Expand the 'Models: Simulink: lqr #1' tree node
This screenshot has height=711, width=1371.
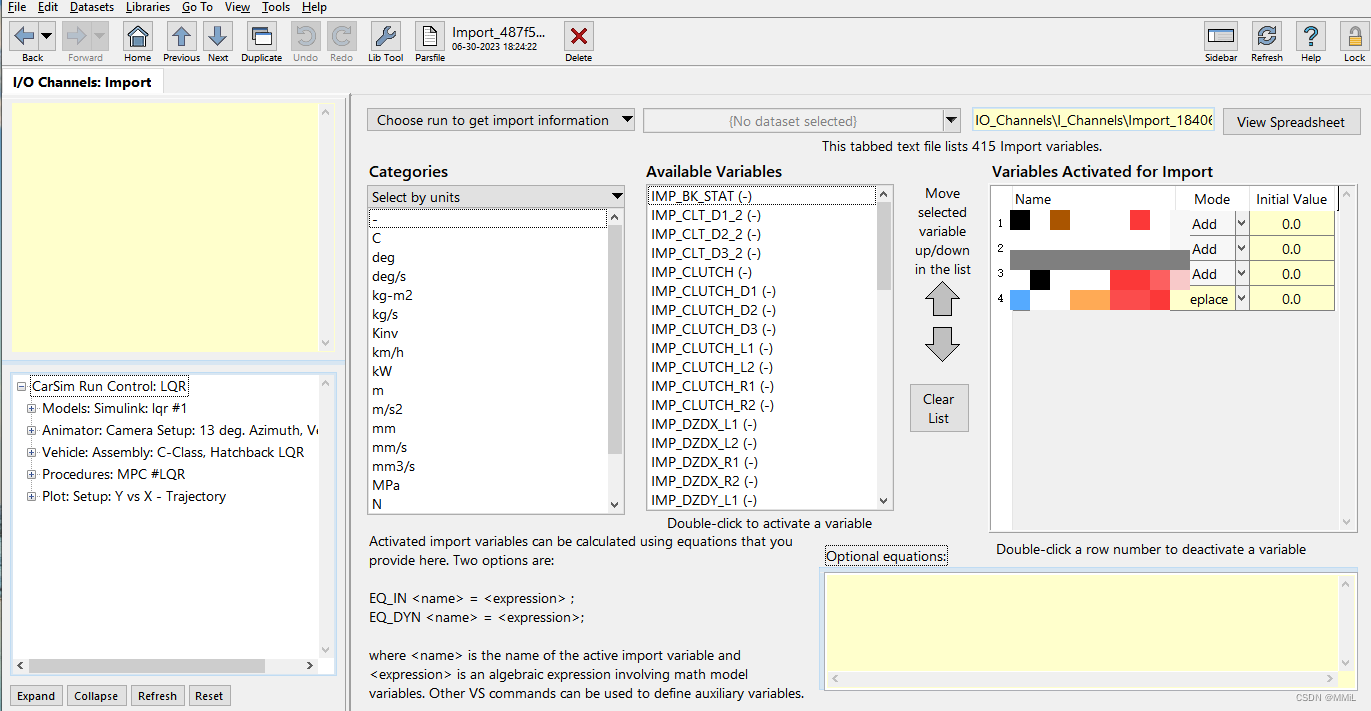pyautogui.click(x=32, y=408)
